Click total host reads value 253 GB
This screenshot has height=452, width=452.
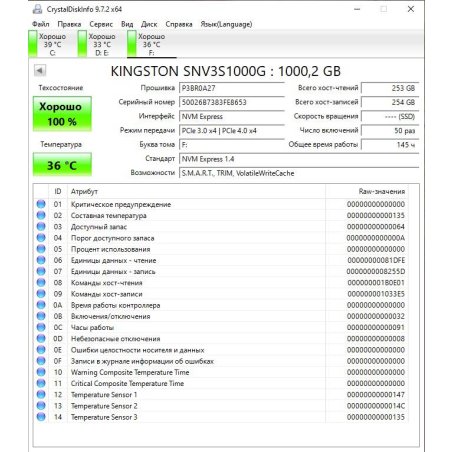click(390, 88)
